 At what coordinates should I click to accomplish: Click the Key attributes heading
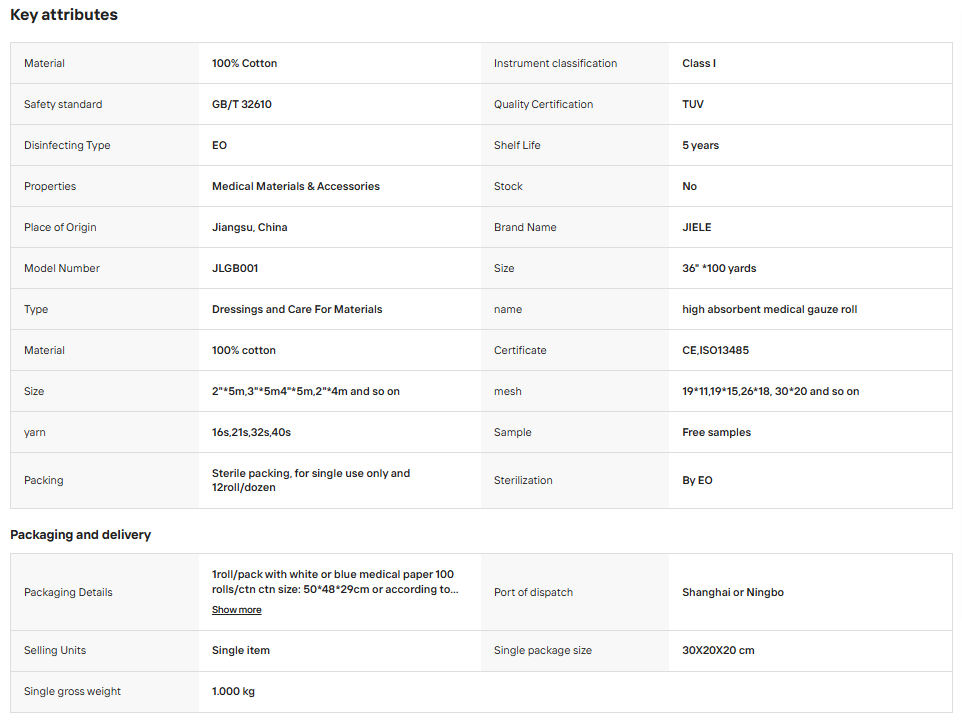[x=64, y=15]
